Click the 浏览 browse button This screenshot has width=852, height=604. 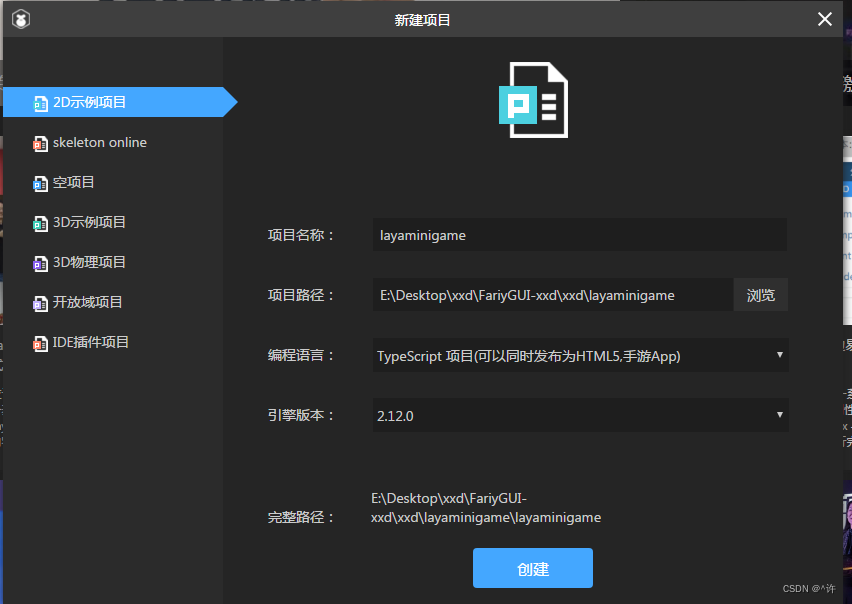point(760,295)
